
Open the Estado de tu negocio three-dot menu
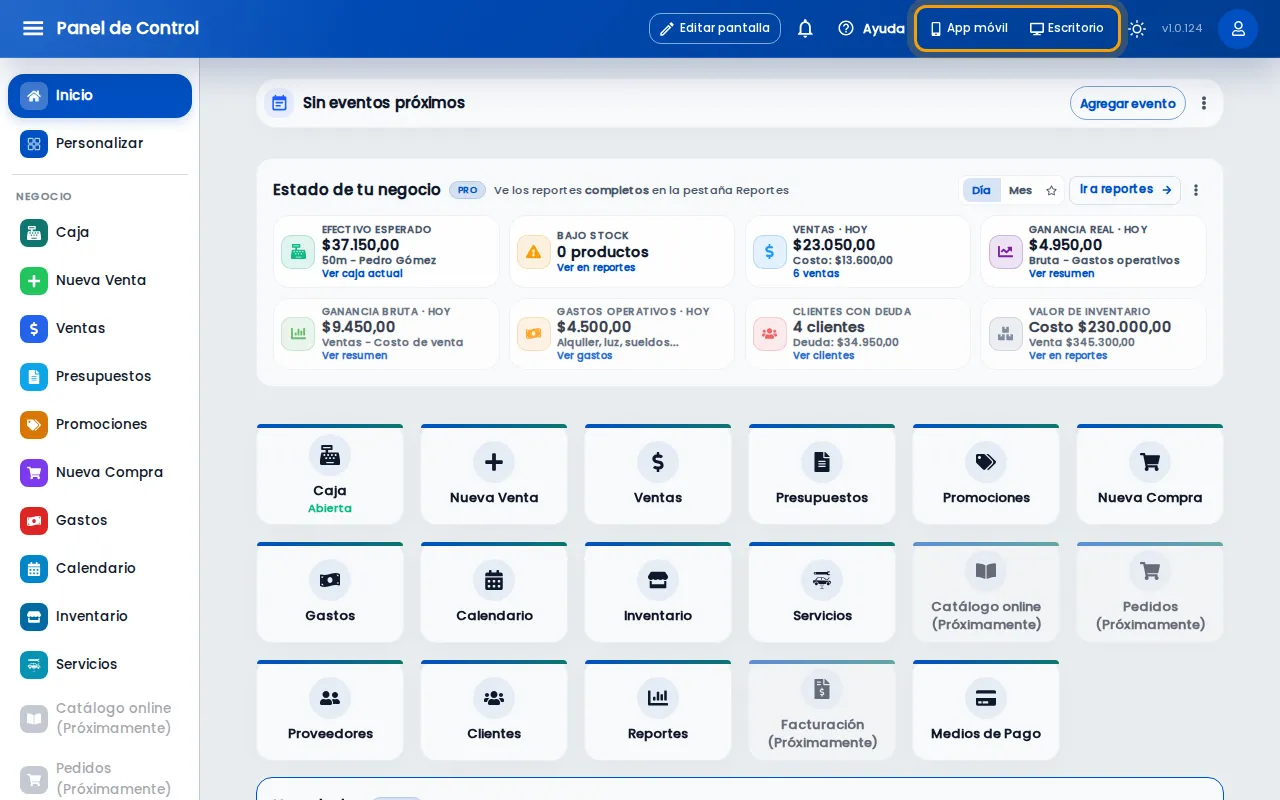click(x=1196, y=190)
